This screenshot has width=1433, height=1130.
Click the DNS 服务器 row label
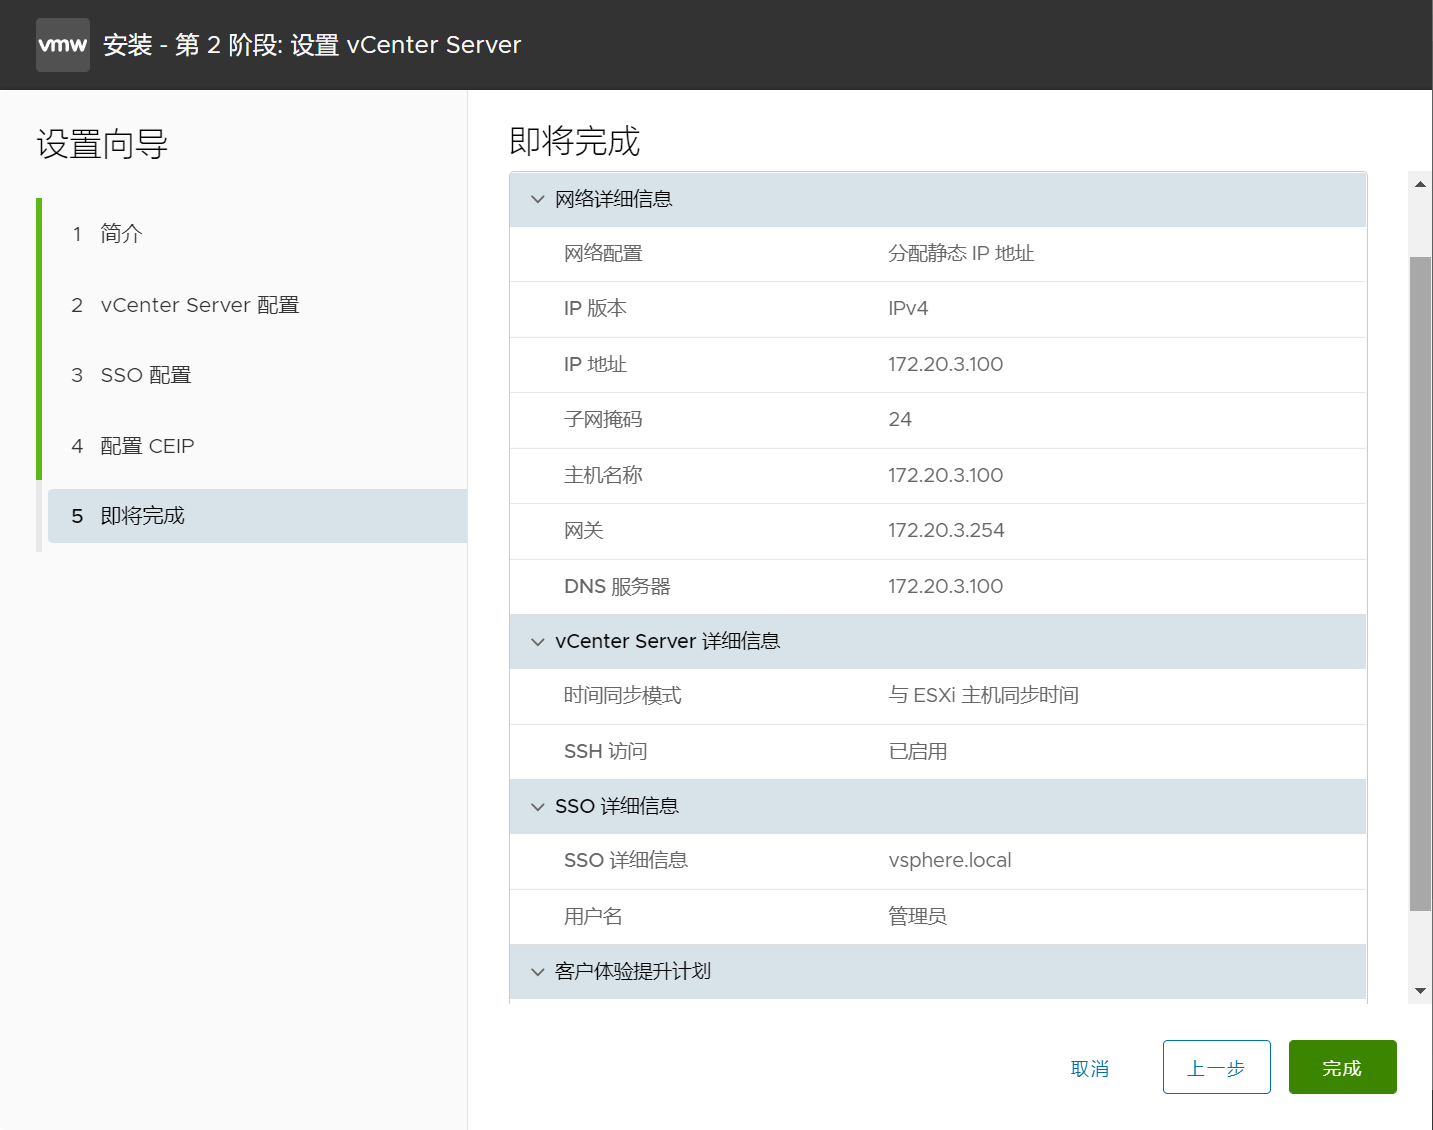coord(617,586)
